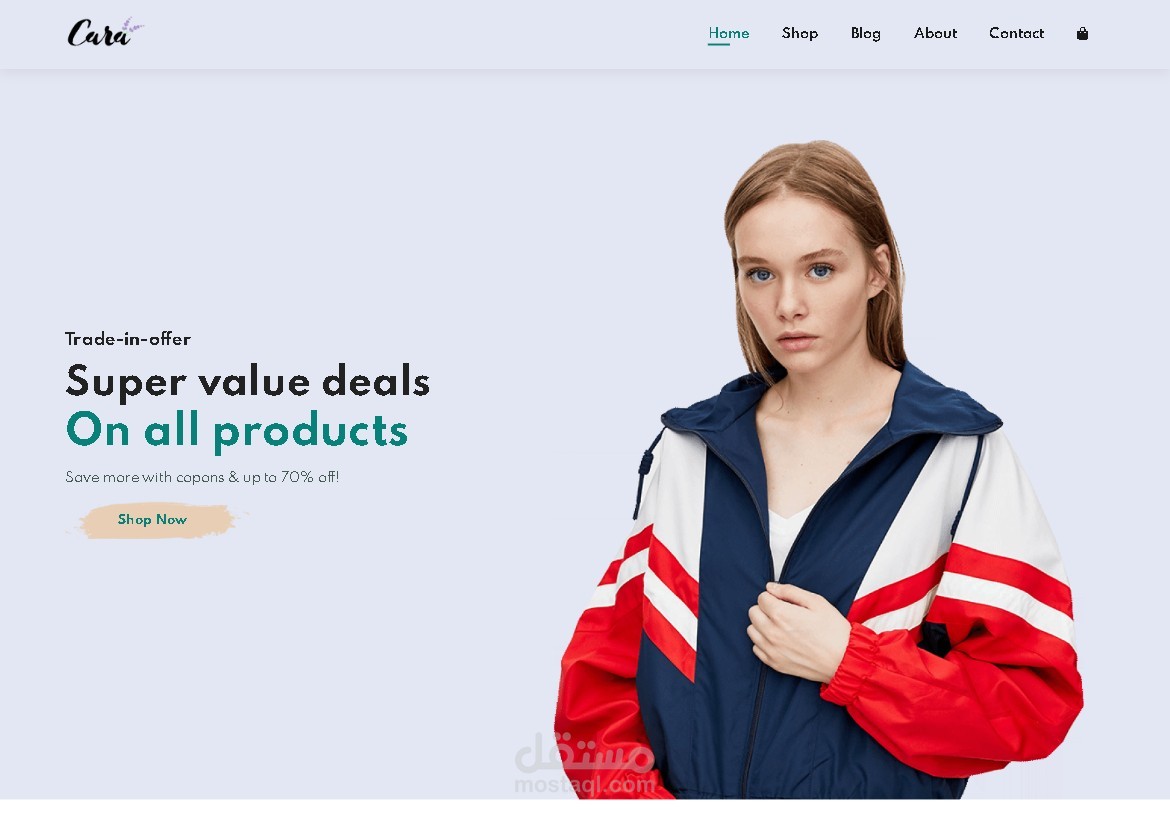Select About in the navigation bar
Viewport: 1170px width, 813px height.
click(x=935, y=33)
